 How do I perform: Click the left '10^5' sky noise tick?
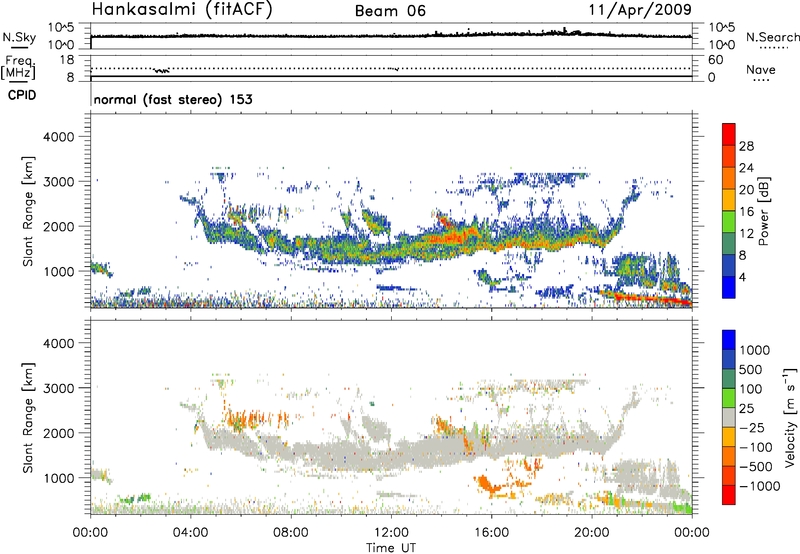click(x=61, y=27)
